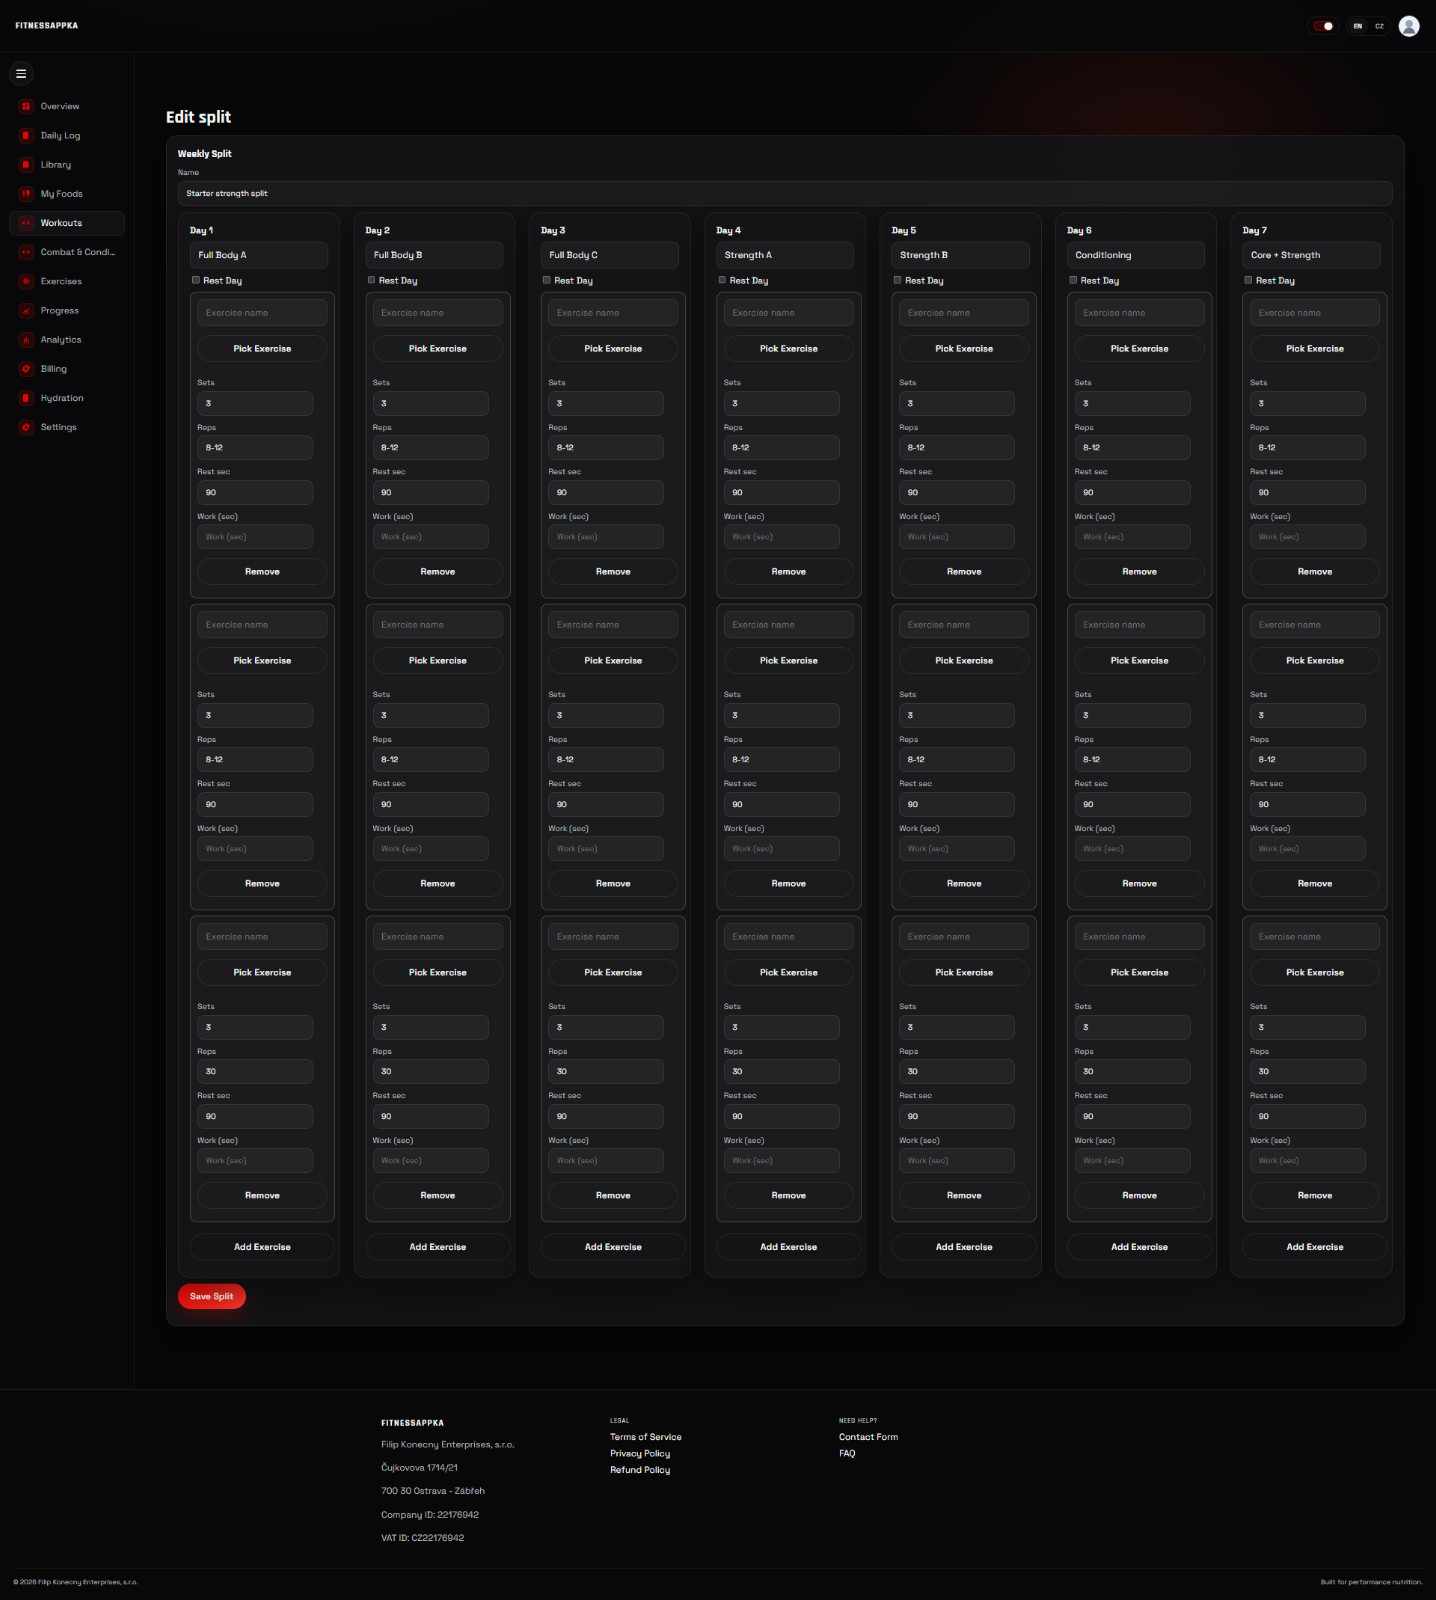Click the Analytics sidebar icon
Screen dimensions: 1436x1600
click(x=26, y=340)
